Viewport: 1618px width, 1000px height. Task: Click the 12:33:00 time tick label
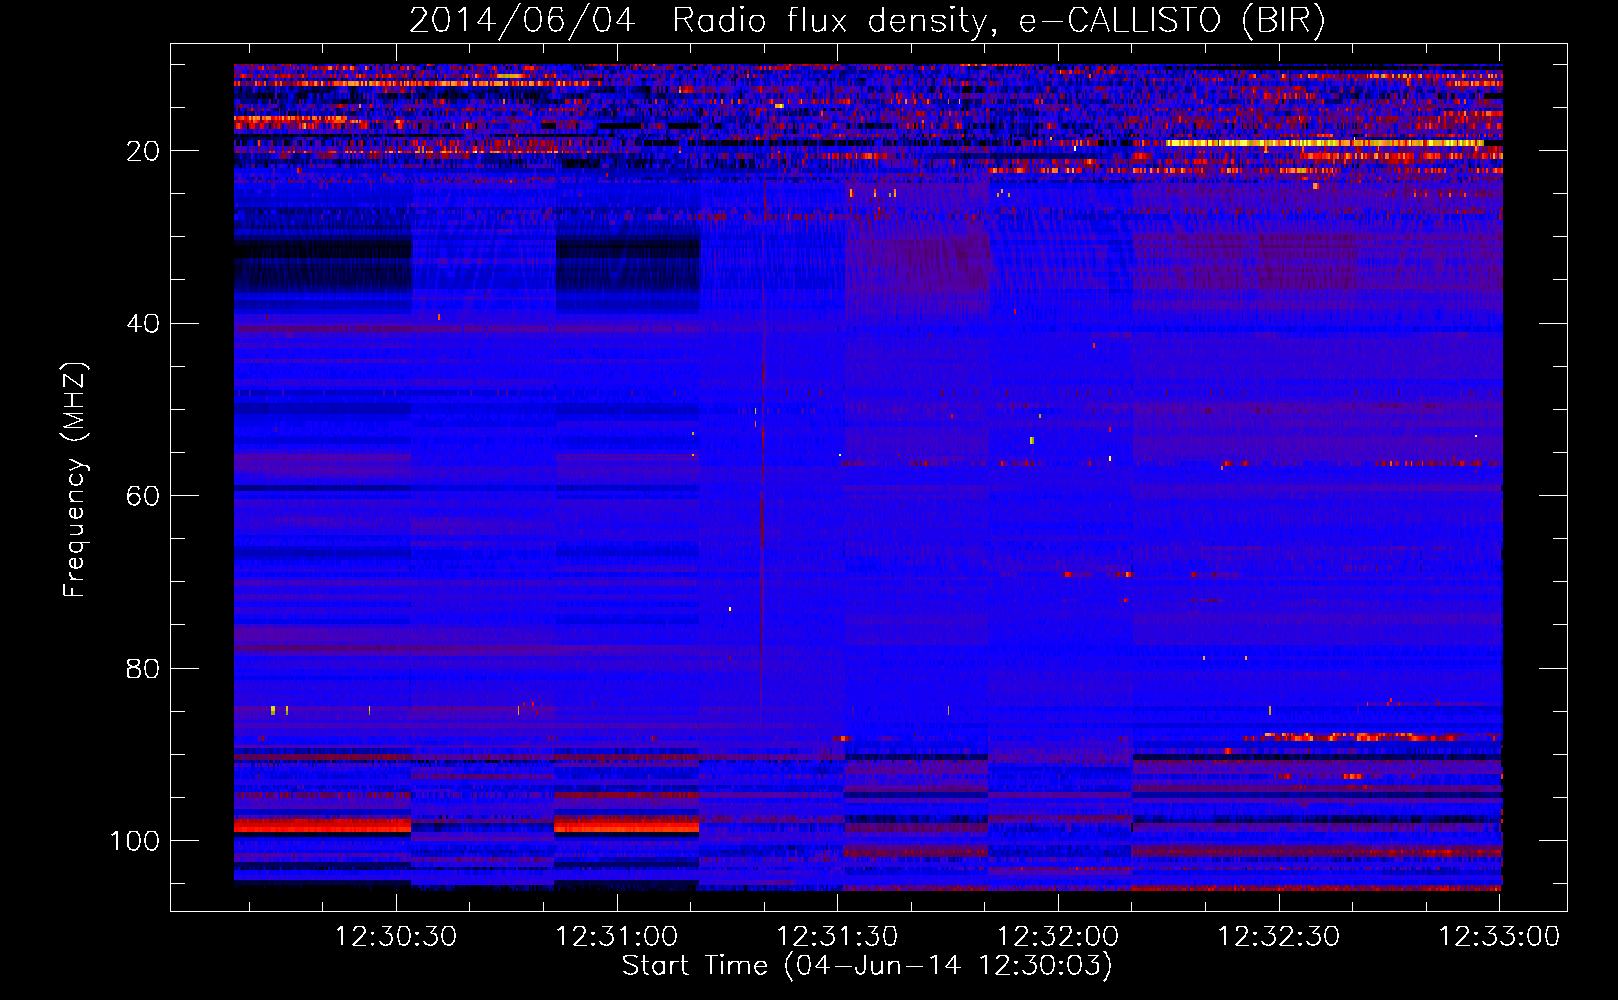click(x=1499, y=937)
